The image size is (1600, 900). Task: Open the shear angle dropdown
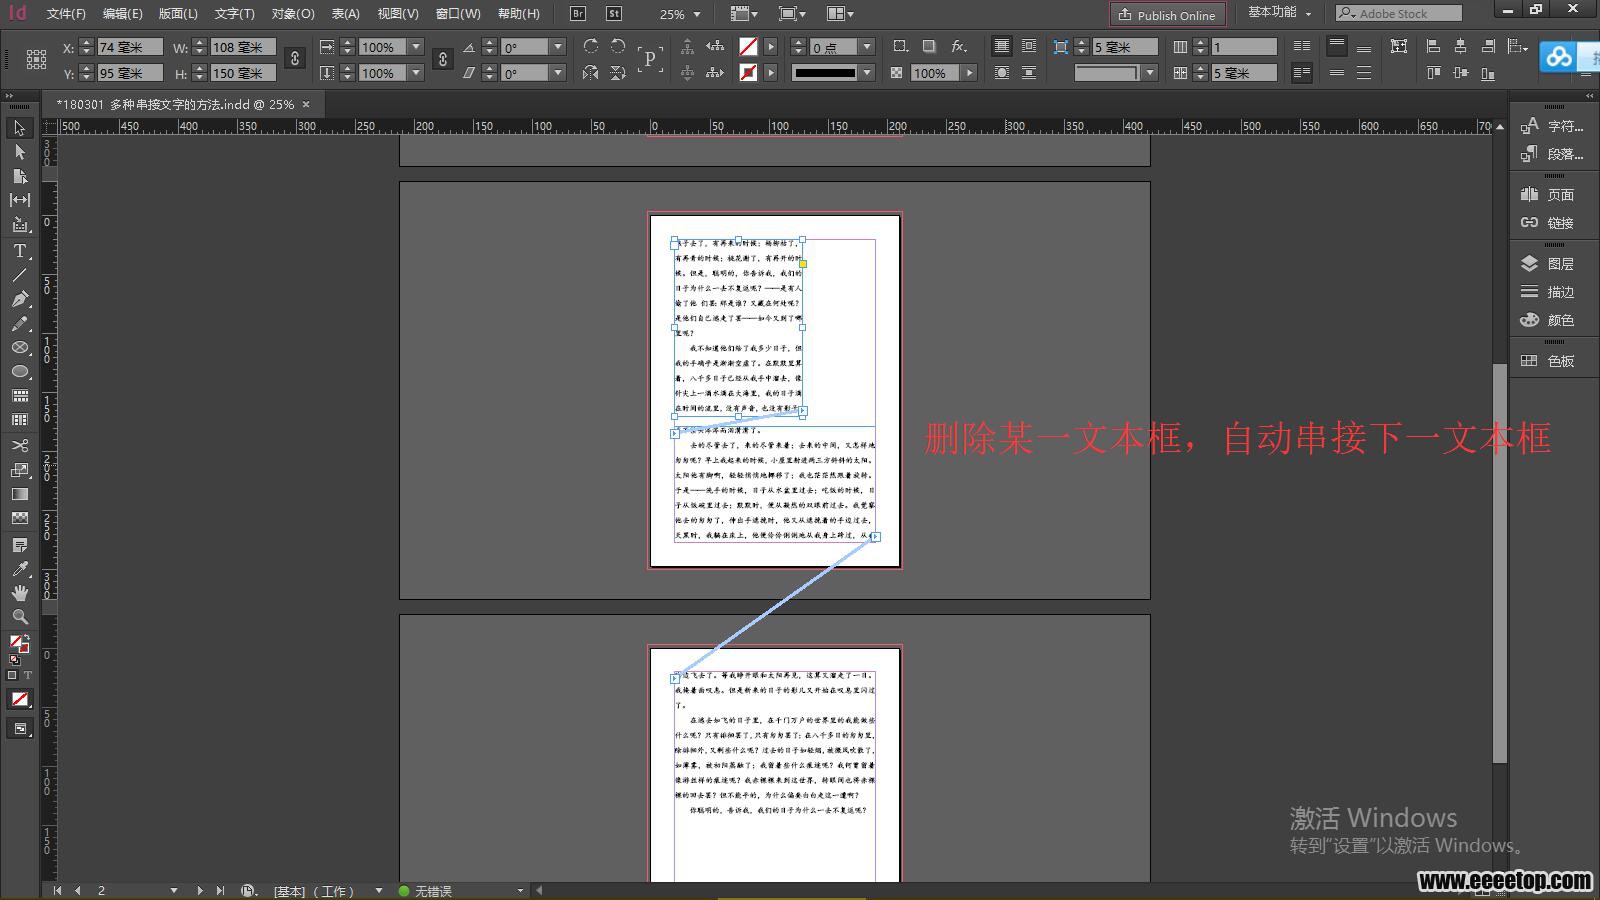(x=558, y=73)
